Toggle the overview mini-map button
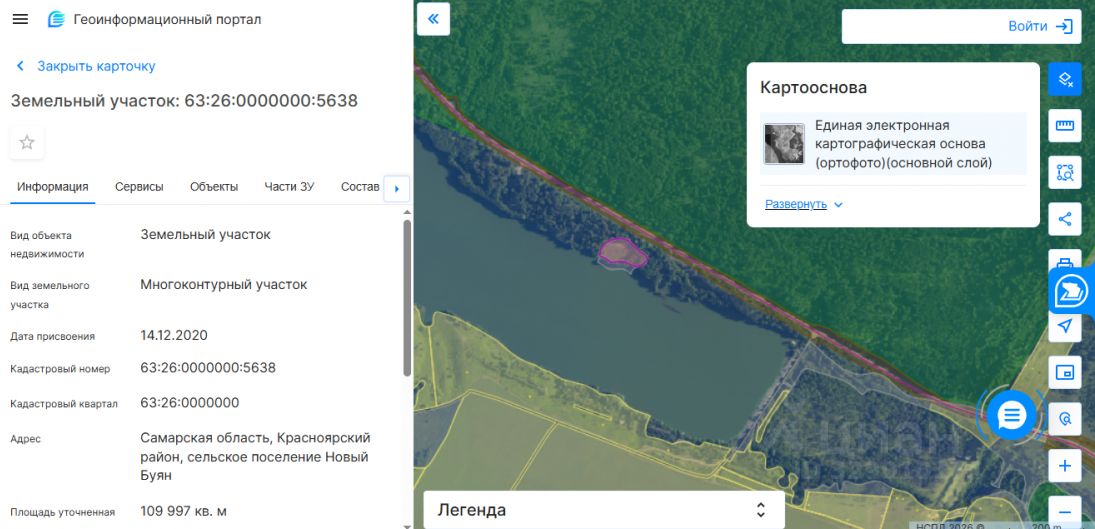 pos(1065,373)
